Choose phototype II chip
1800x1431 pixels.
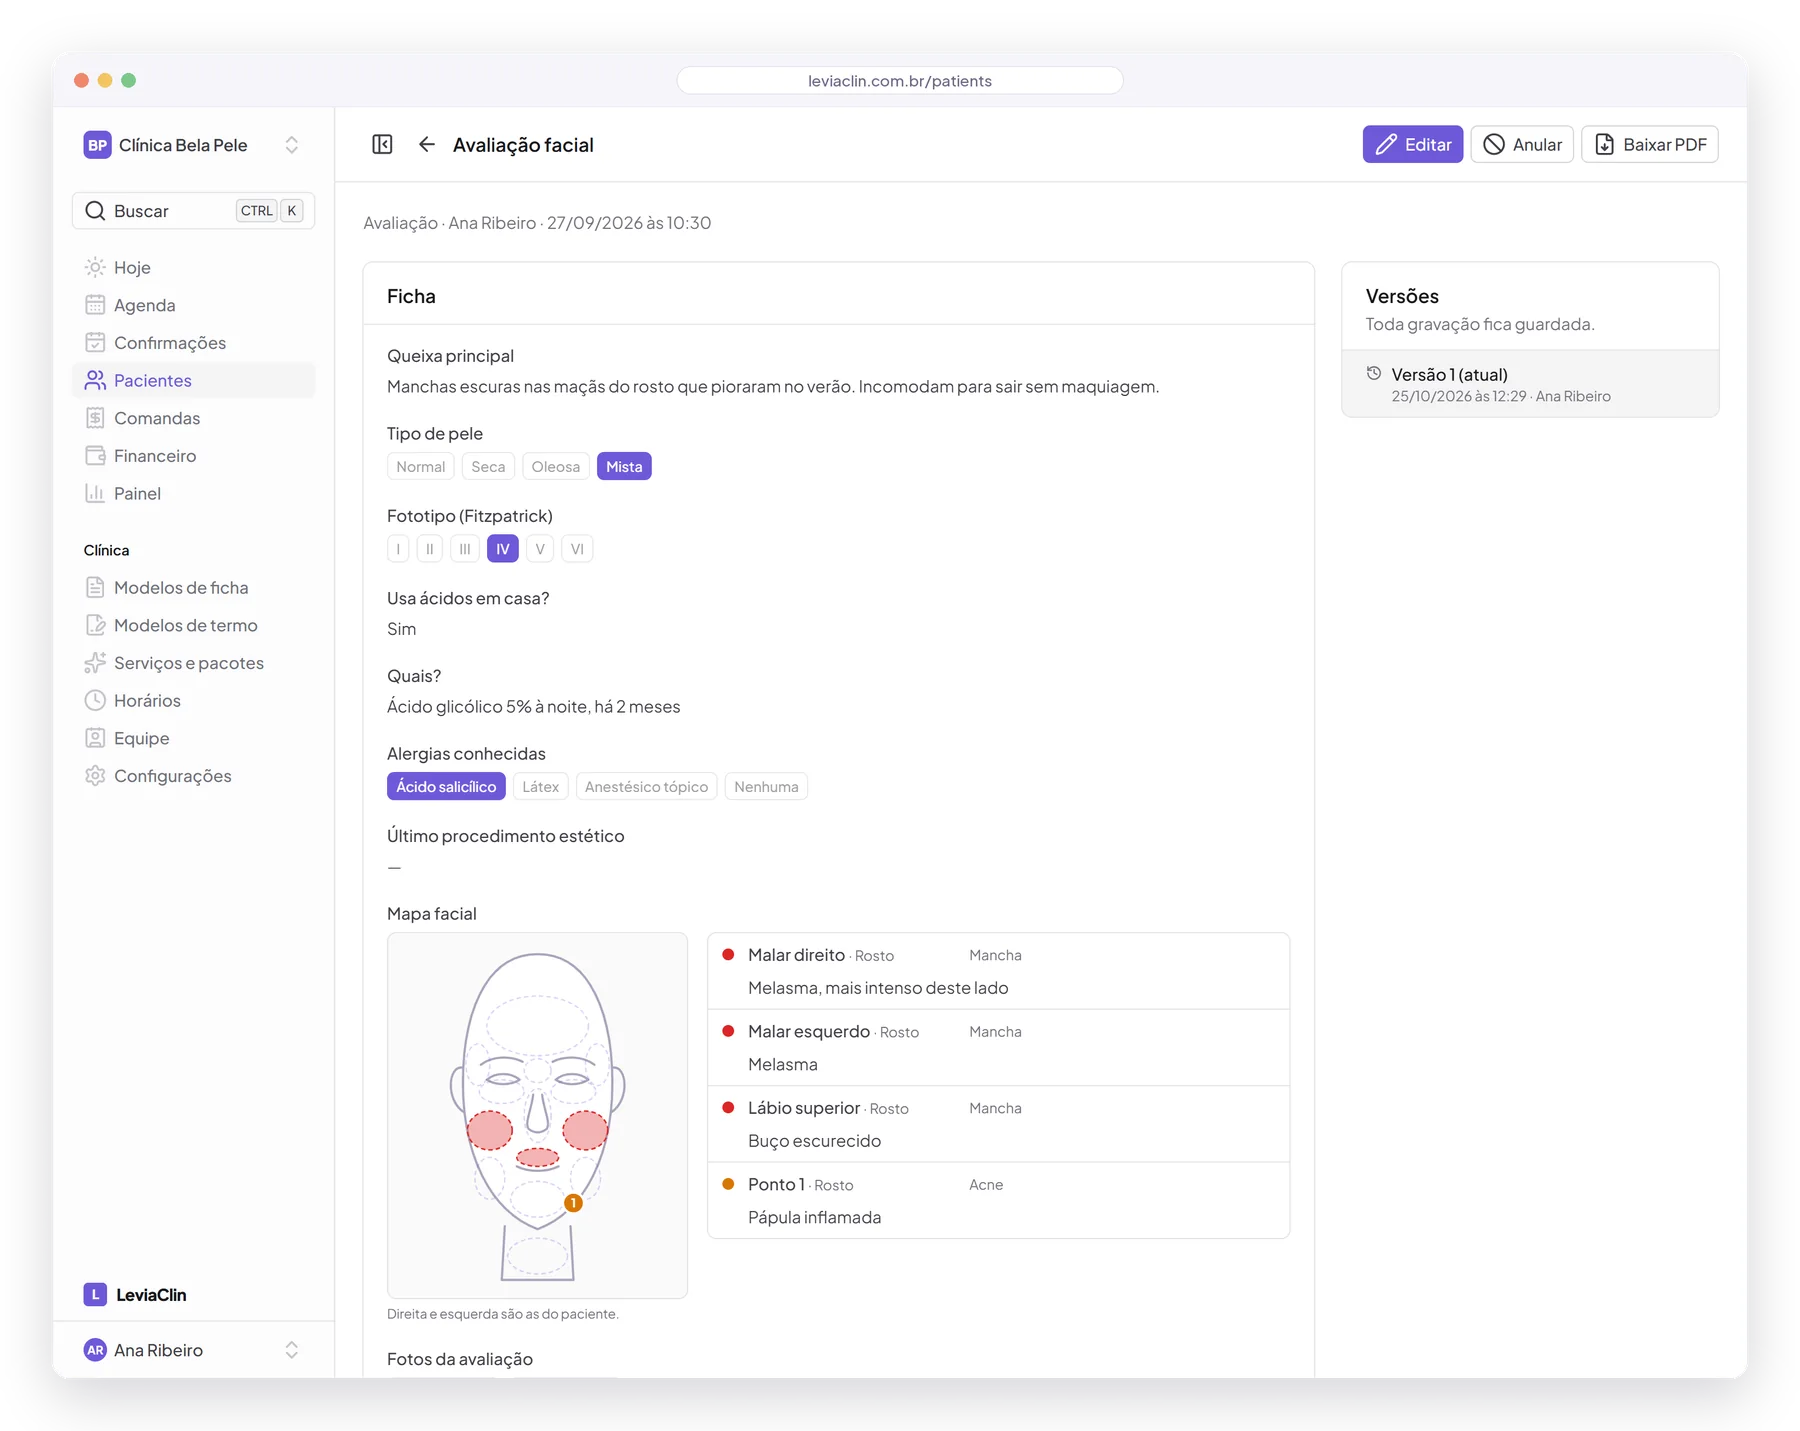click(430, 549)
